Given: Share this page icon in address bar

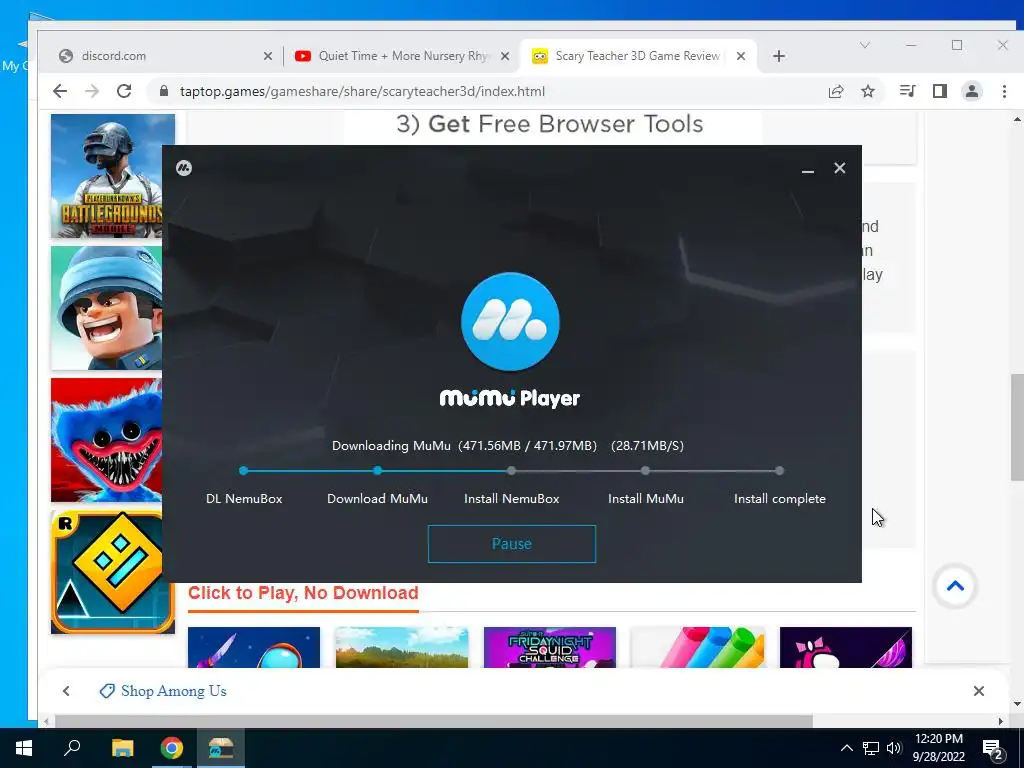Looking at the screenshot, I should click(836, 91).
